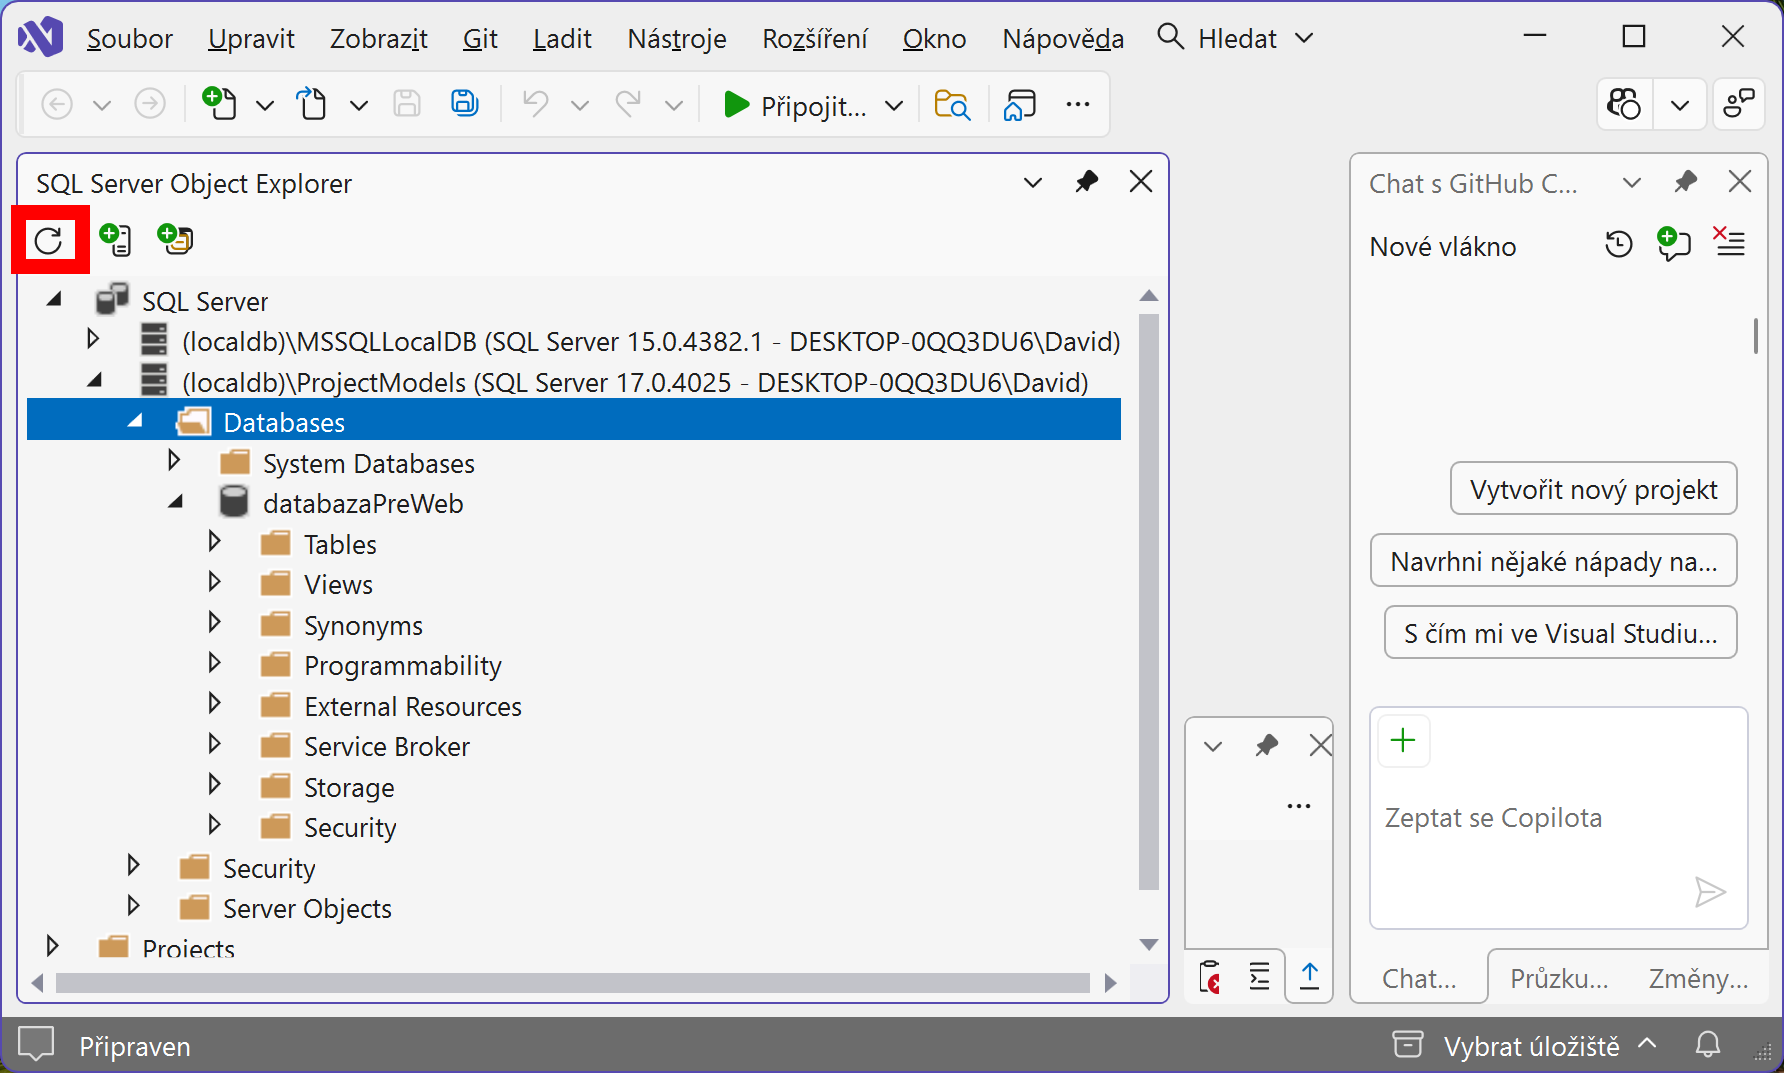This screenshot has height=1073, width=1784.
Task: Expand the Tables folder
Action: click(x=214, y=542)
